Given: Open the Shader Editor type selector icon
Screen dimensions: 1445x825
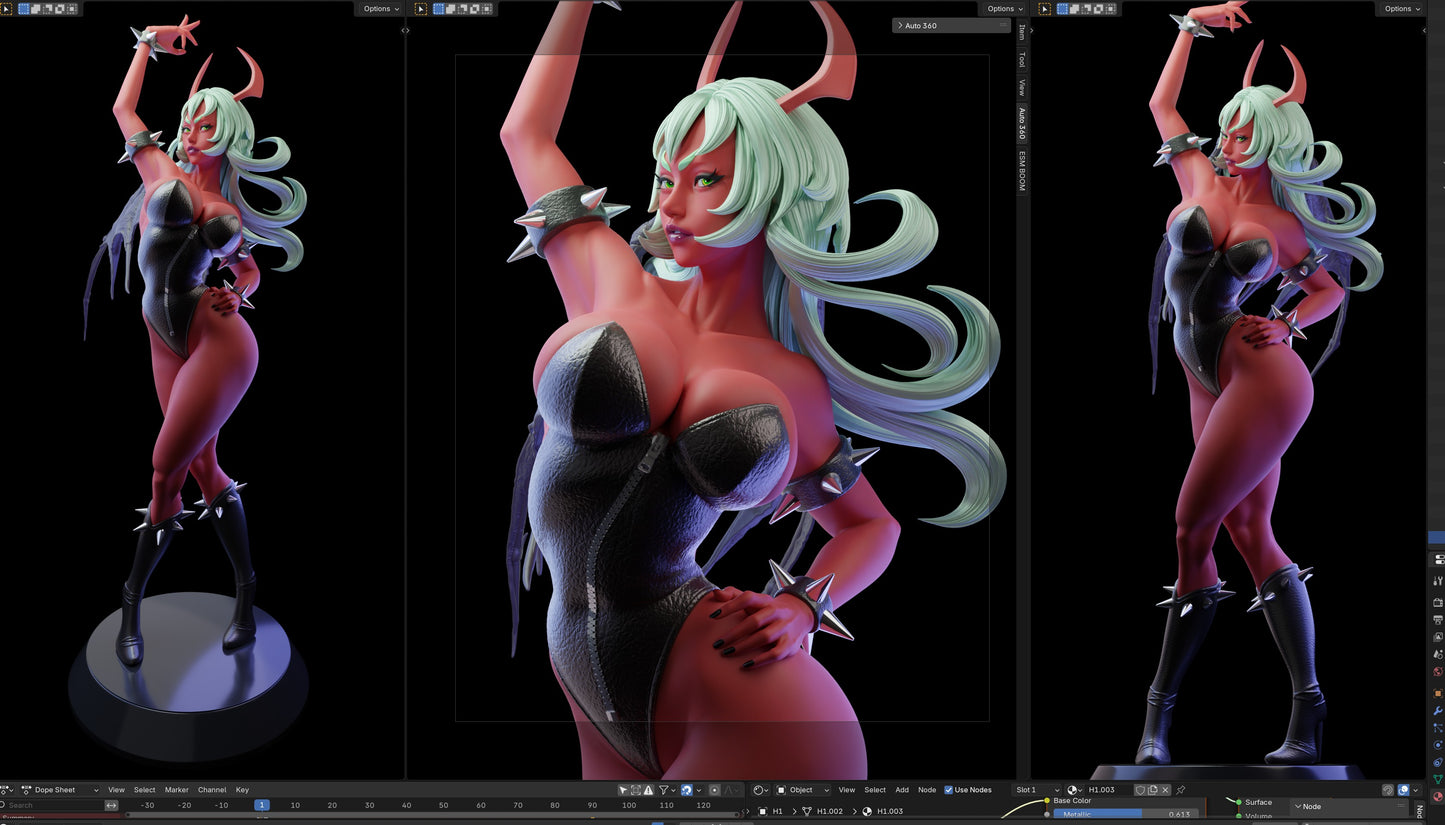Looking at the screenshot, I should [758, 789].
